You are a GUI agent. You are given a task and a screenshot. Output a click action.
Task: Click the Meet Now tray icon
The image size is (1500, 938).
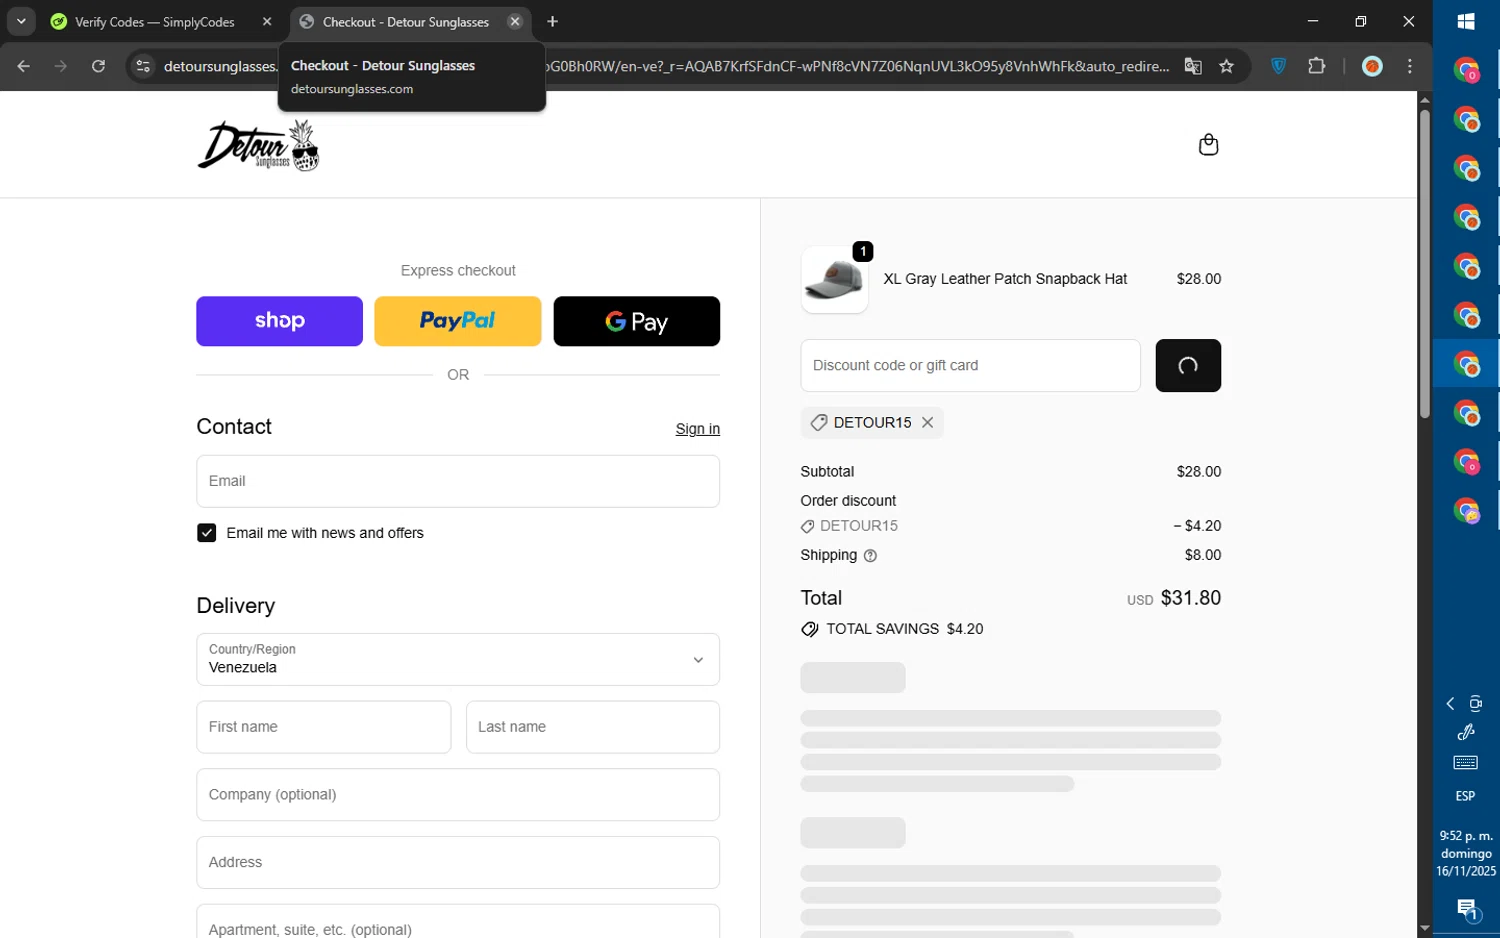click(1476, 705)
